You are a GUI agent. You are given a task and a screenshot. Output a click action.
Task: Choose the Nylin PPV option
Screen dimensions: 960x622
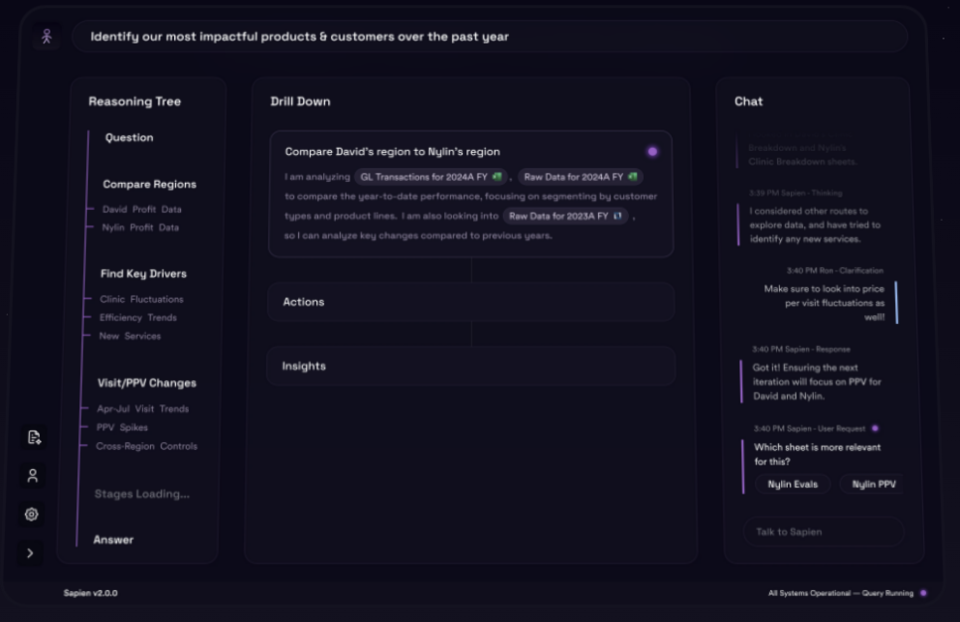pos(873,484)
